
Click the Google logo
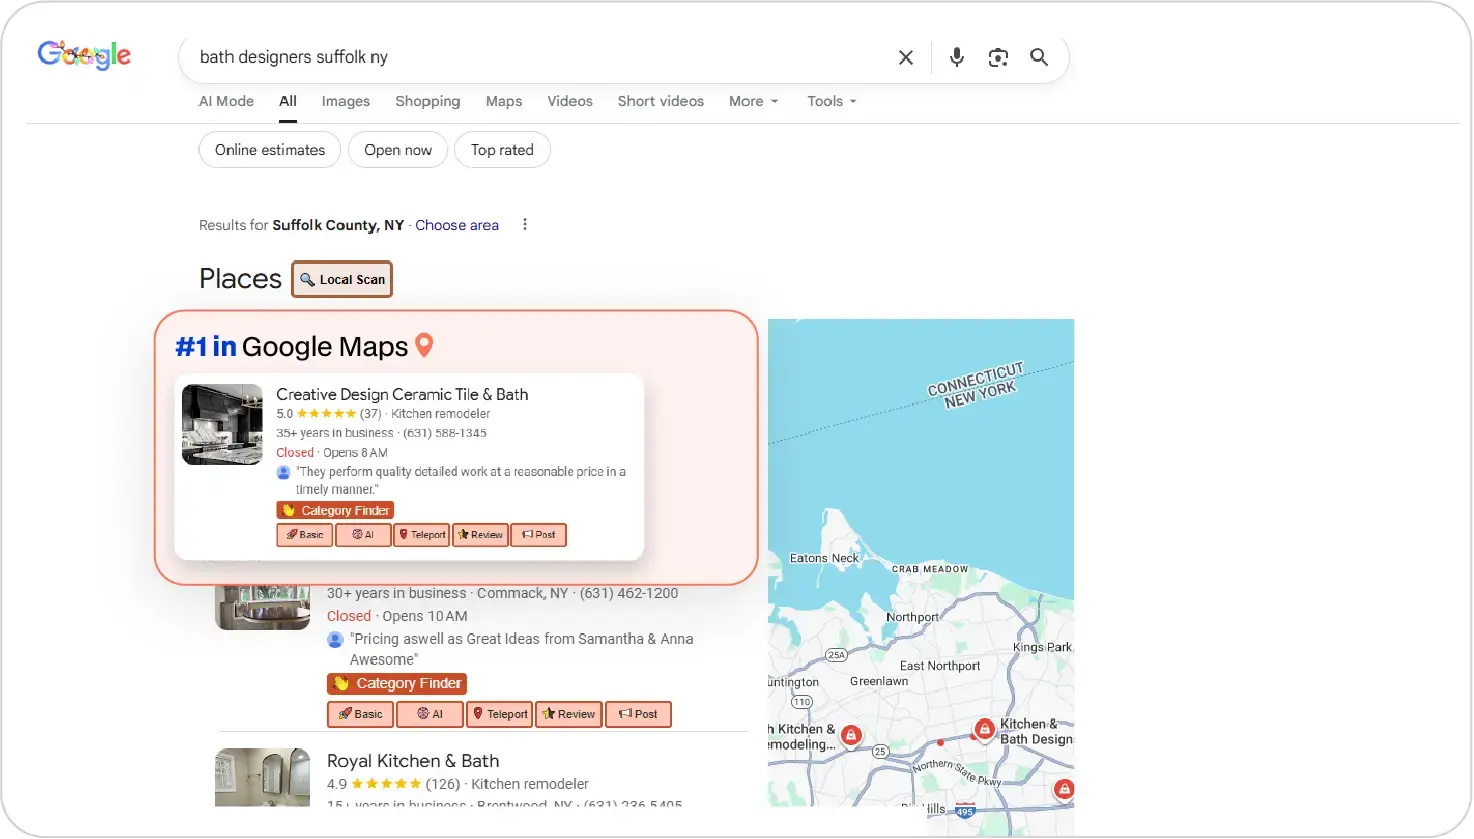pyautogui.click(x=84, y=55)
